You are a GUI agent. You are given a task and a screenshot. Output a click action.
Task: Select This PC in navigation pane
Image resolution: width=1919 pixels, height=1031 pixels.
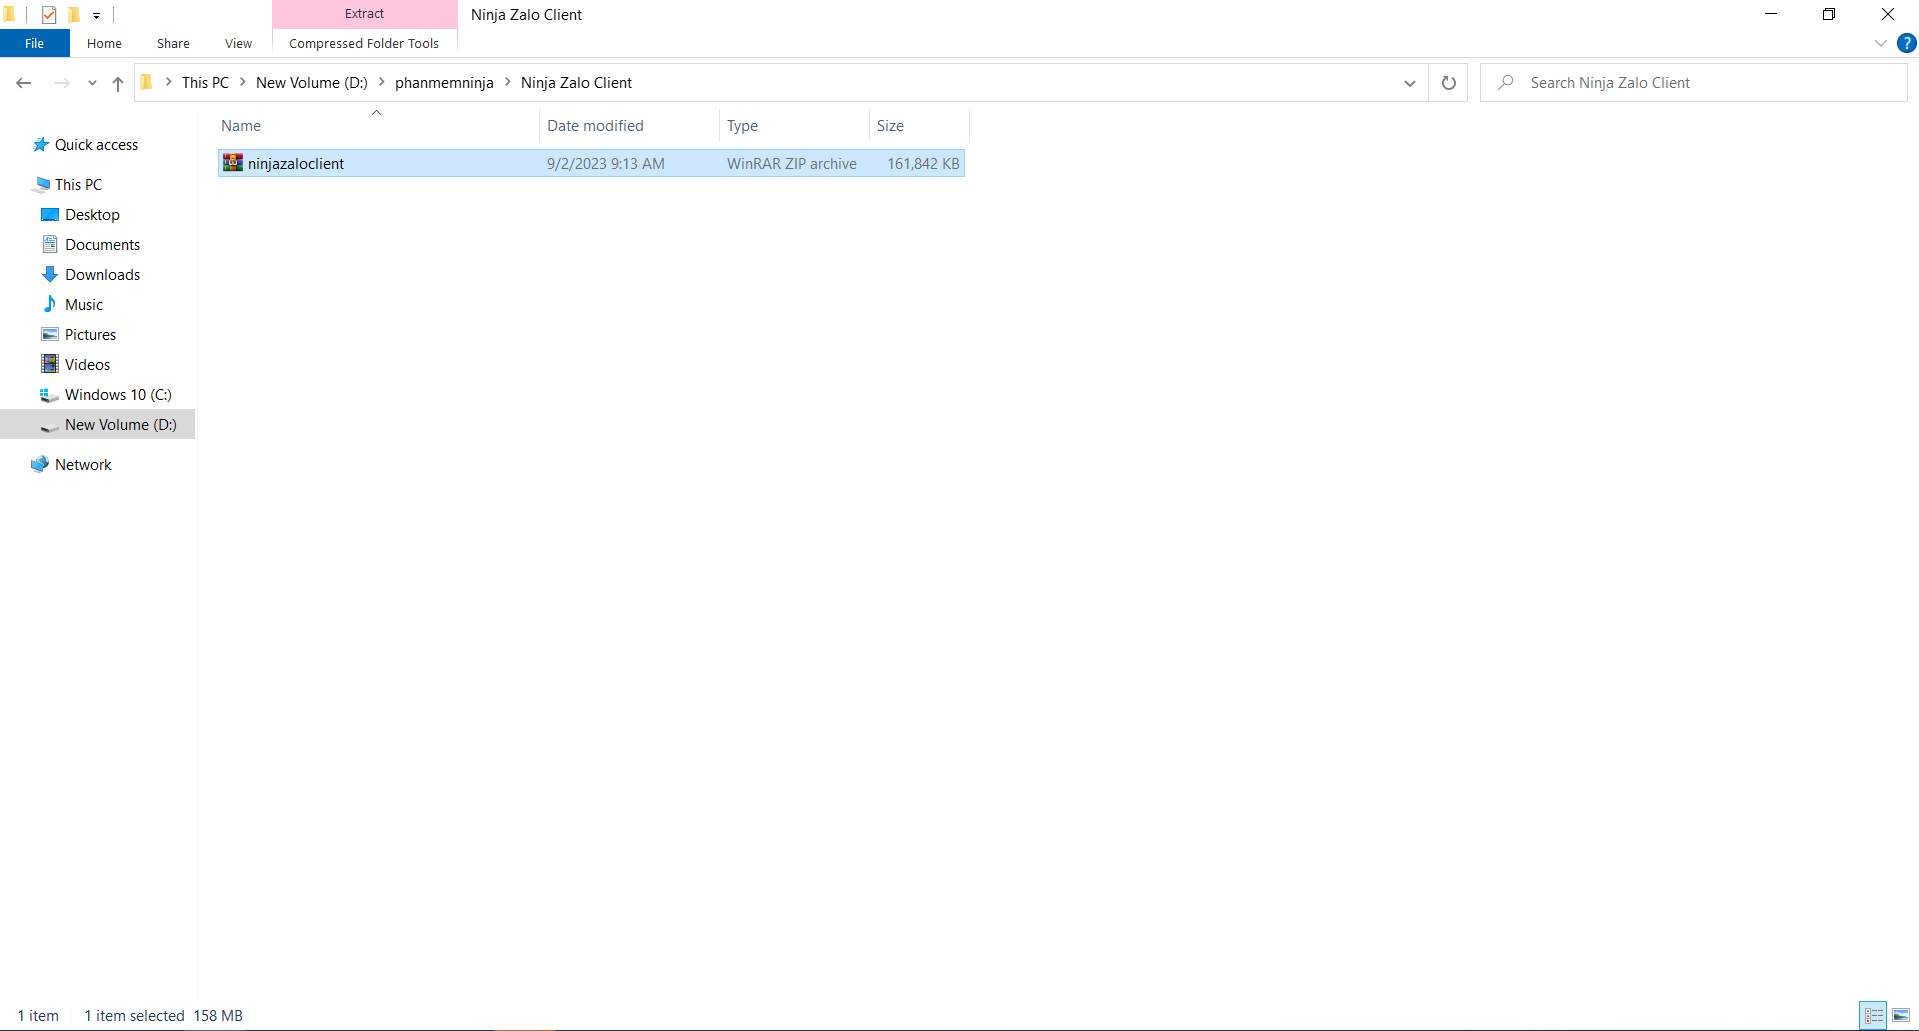pyautogui.click(x=78, y=185)
